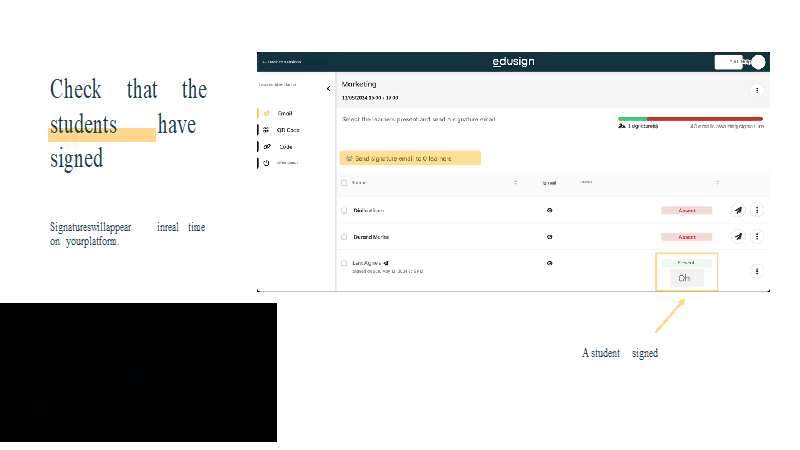This screenshot has height=450, width=800.
Task: Click the Present status badge of the signed learner
Action: point(686,262)
